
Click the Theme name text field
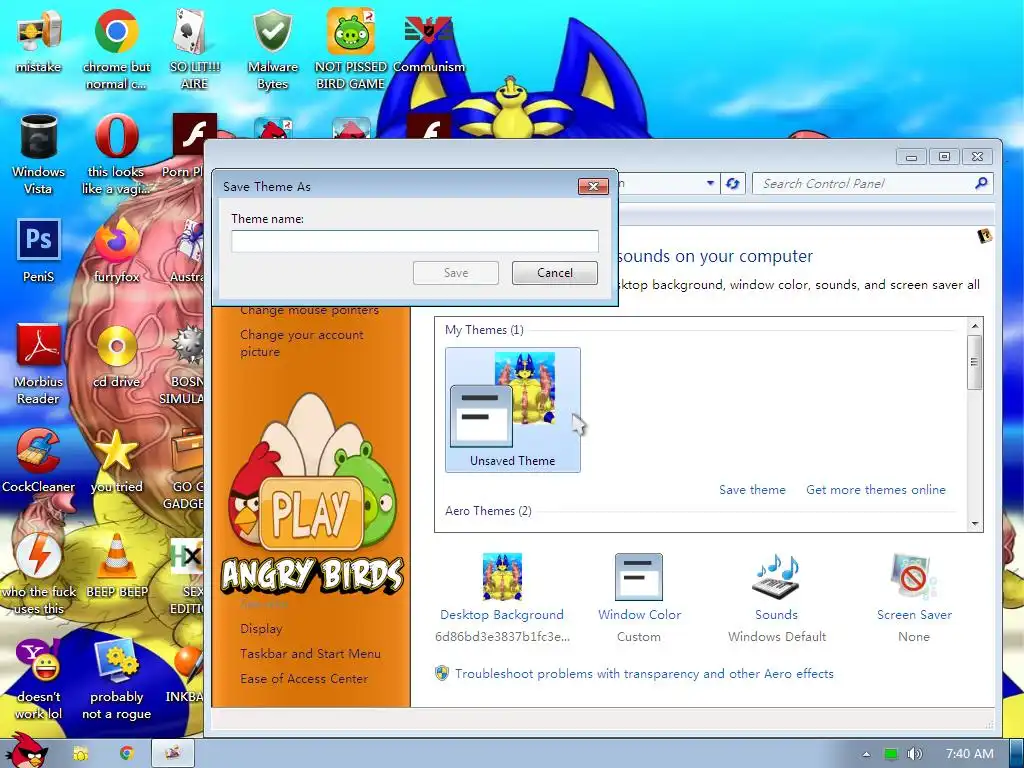[x=415, y=241]
